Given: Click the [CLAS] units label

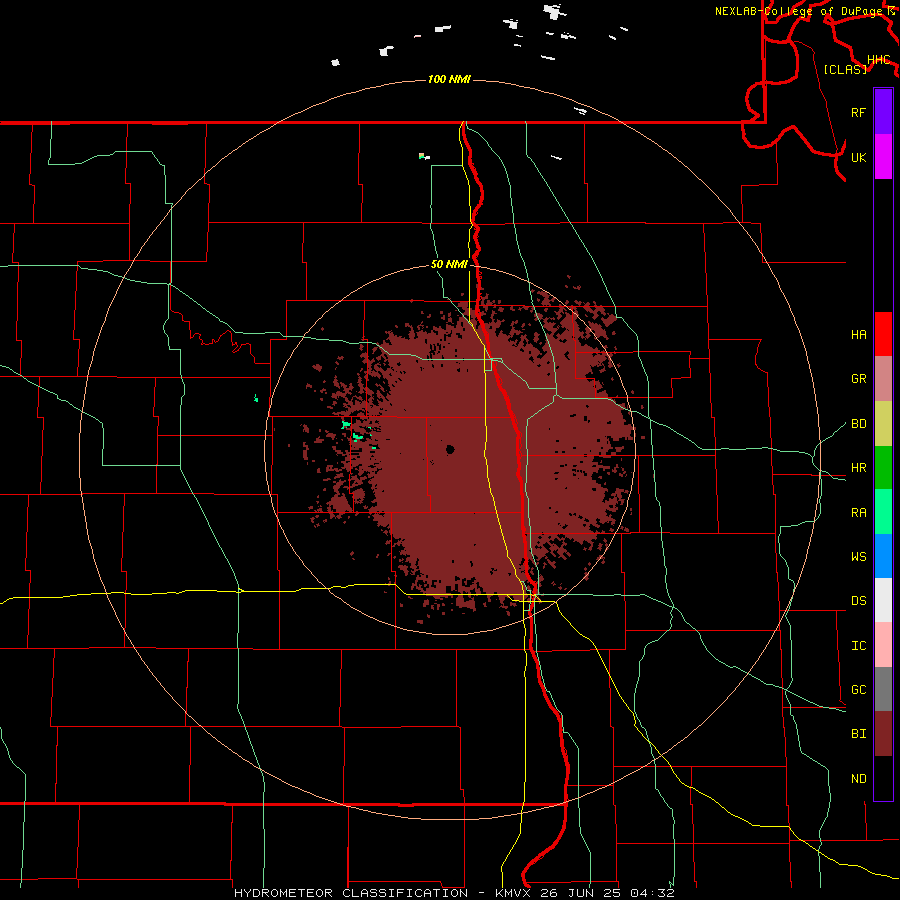Looking at the screenshot, I should tap(845, 69).
